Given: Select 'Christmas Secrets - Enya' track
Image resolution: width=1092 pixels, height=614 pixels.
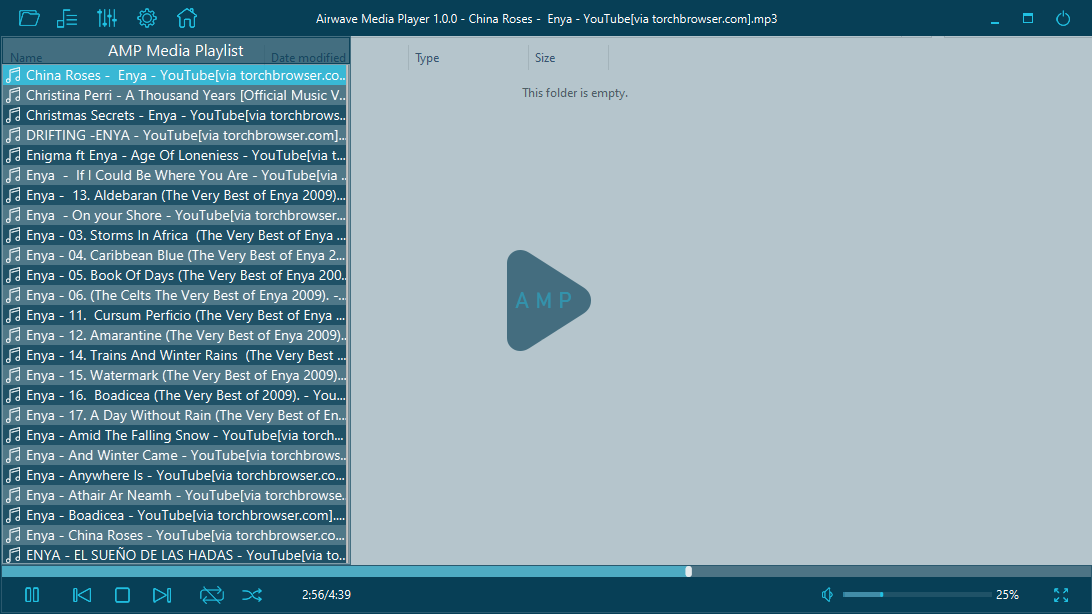Looking at the screenshot, I should (176, 116).
